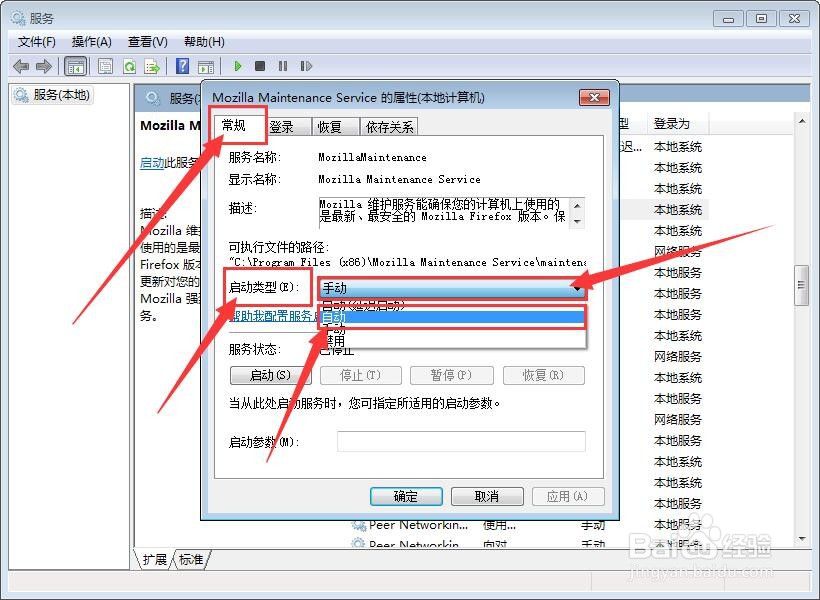820x600 pixels.
Task: Click the description box up scroll arrow
Action: tap(577, 205)
